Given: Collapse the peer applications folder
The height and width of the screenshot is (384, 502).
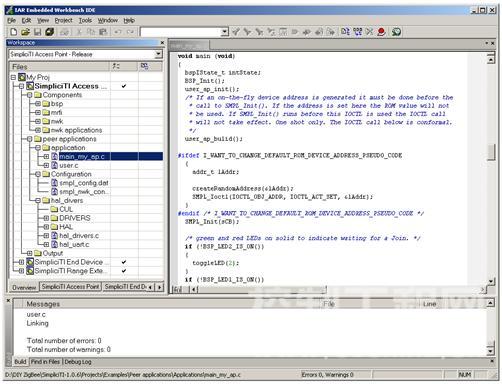Looking at the screenshot, I should point(30,139).
